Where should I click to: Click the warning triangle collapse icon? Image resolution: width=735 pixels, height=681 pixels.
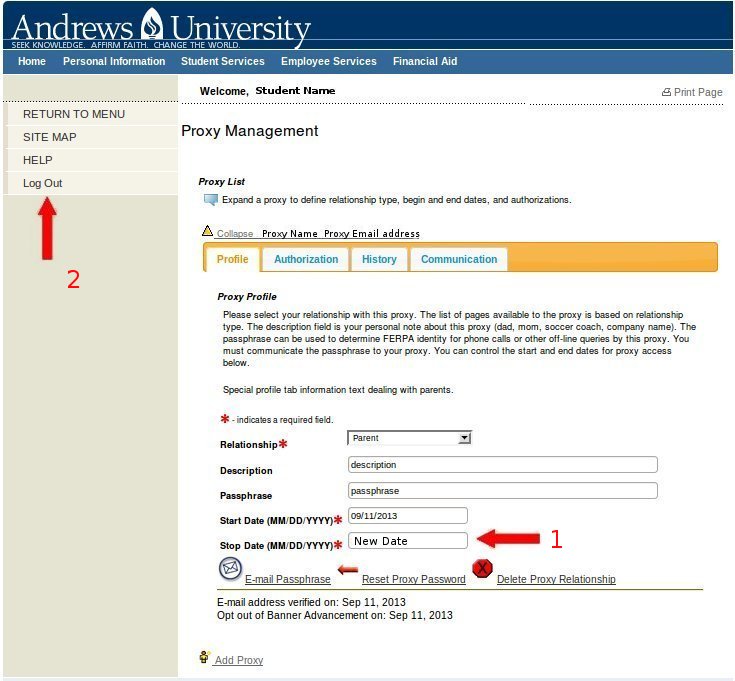(207, 231)
